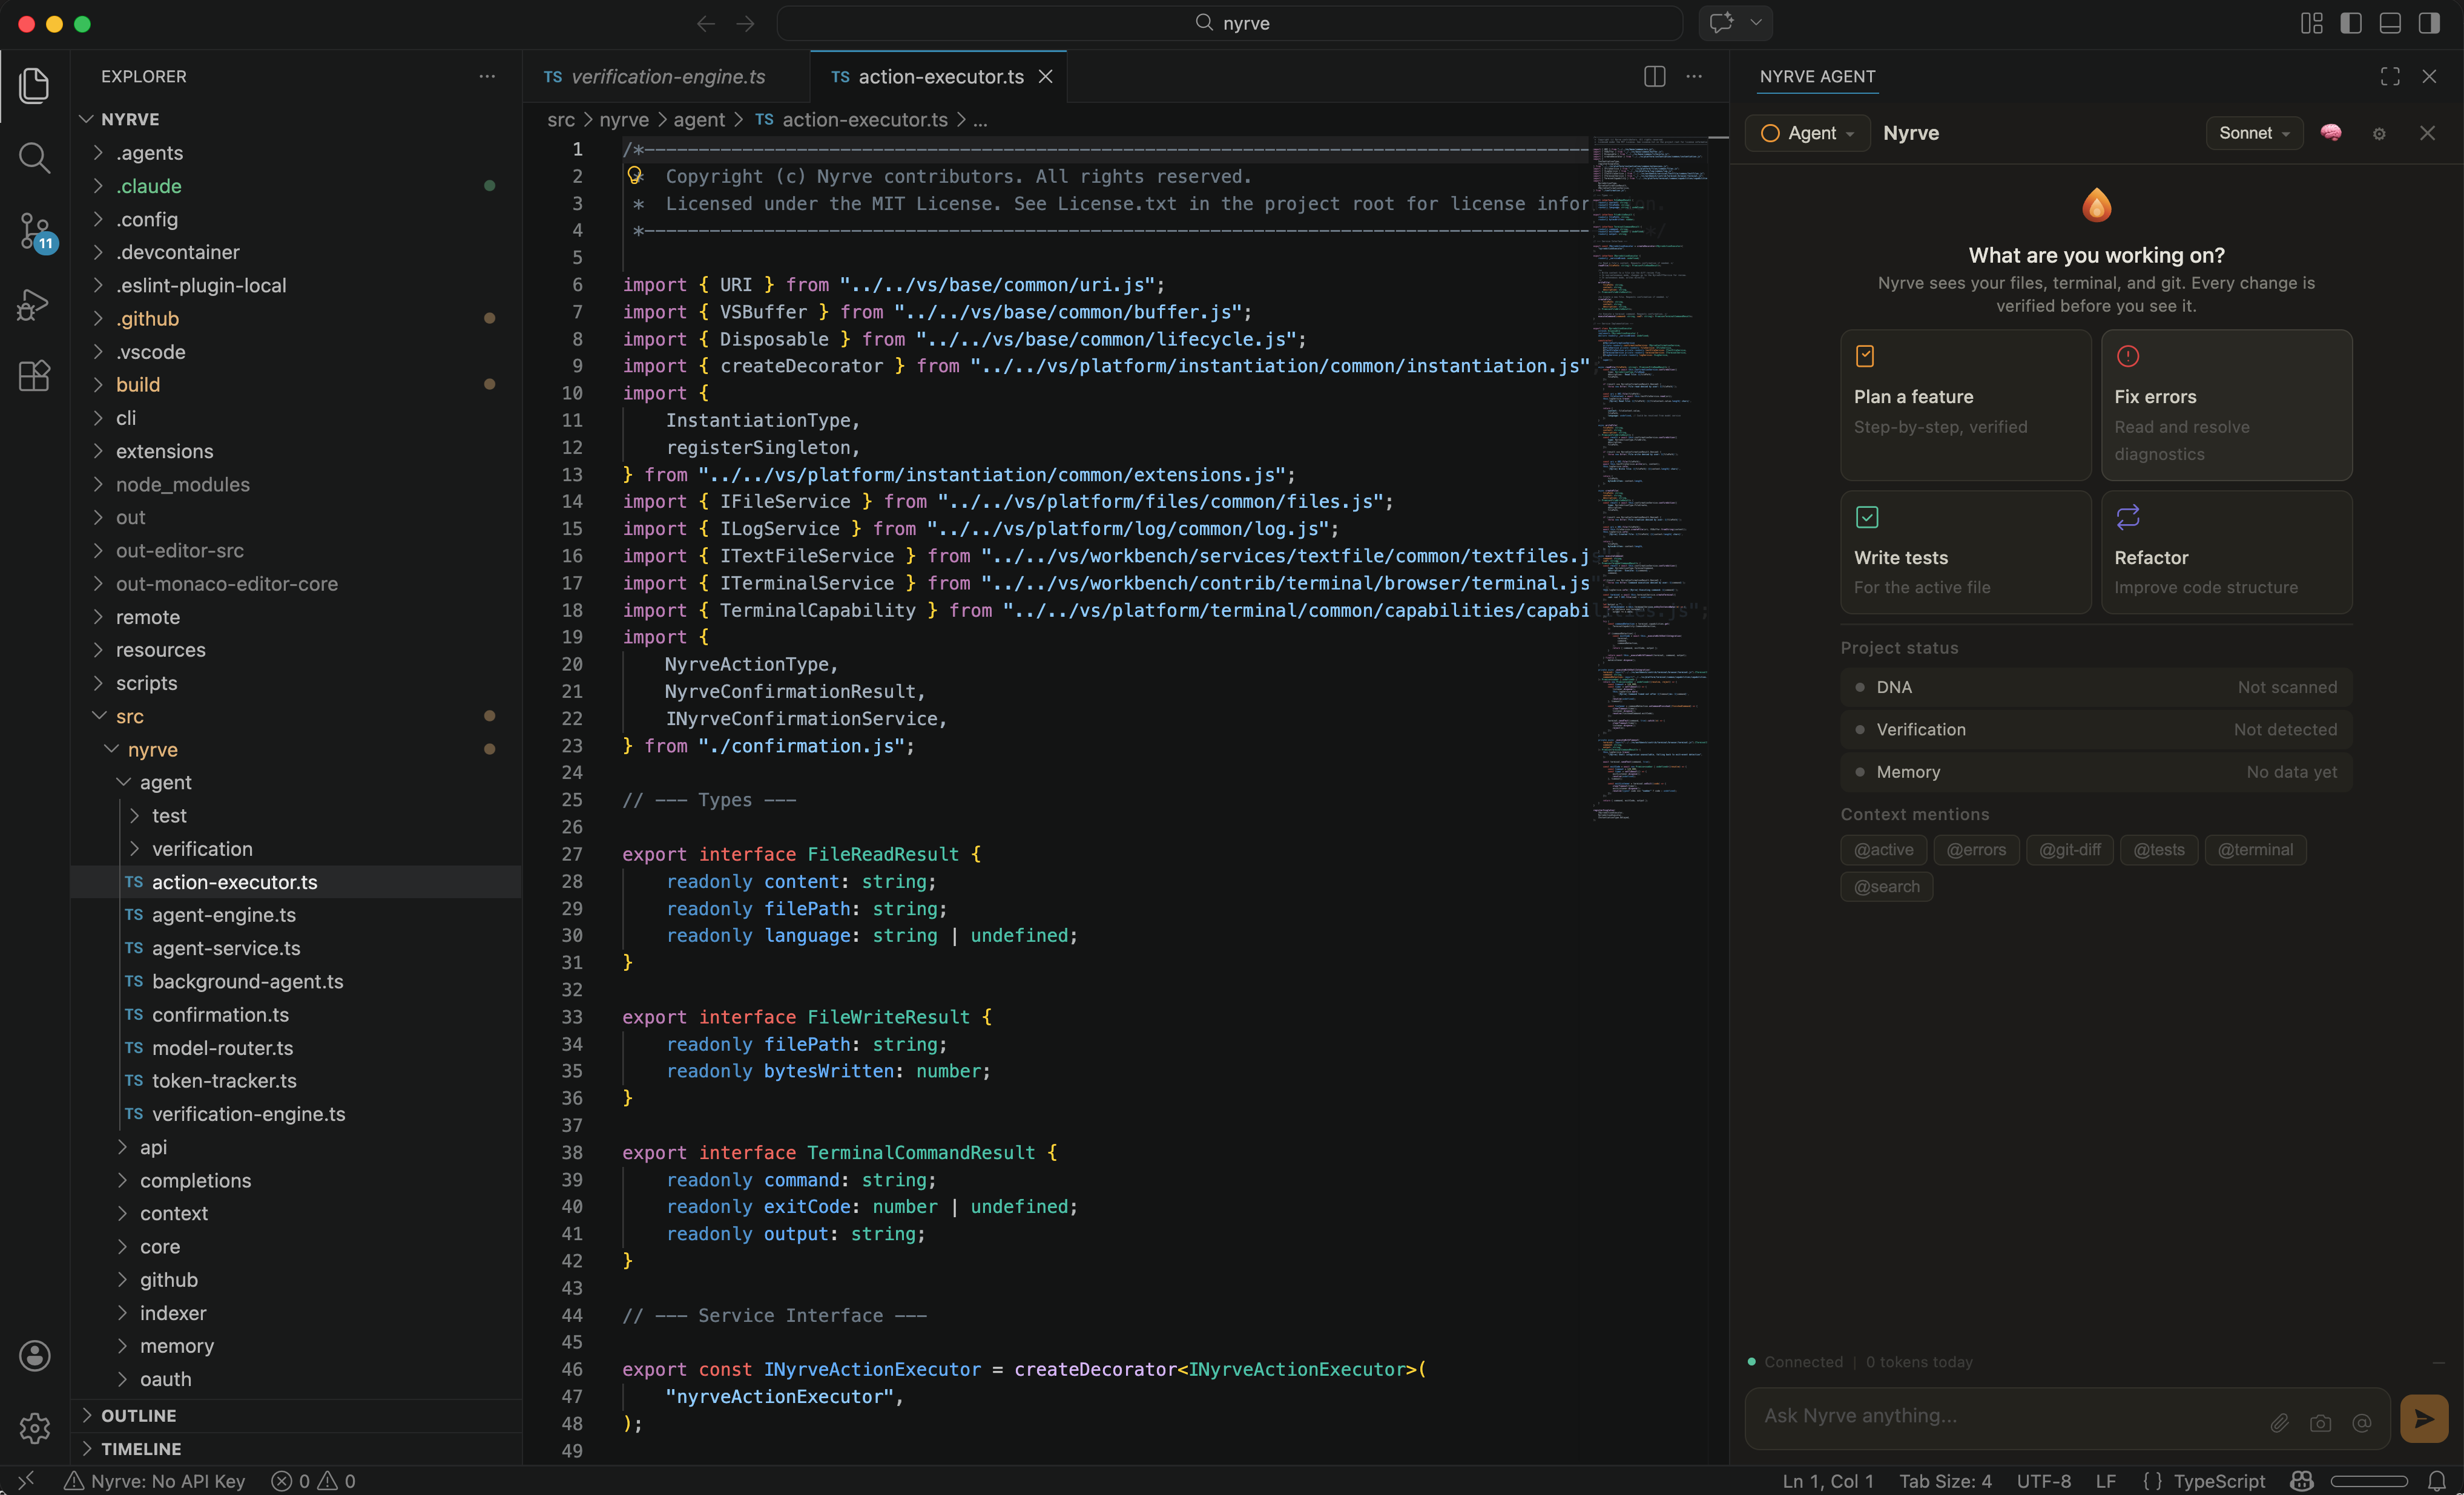Viewport: 2464px width, 1495px height.
Task: Open the Source Control view
Action: [34, 230]
